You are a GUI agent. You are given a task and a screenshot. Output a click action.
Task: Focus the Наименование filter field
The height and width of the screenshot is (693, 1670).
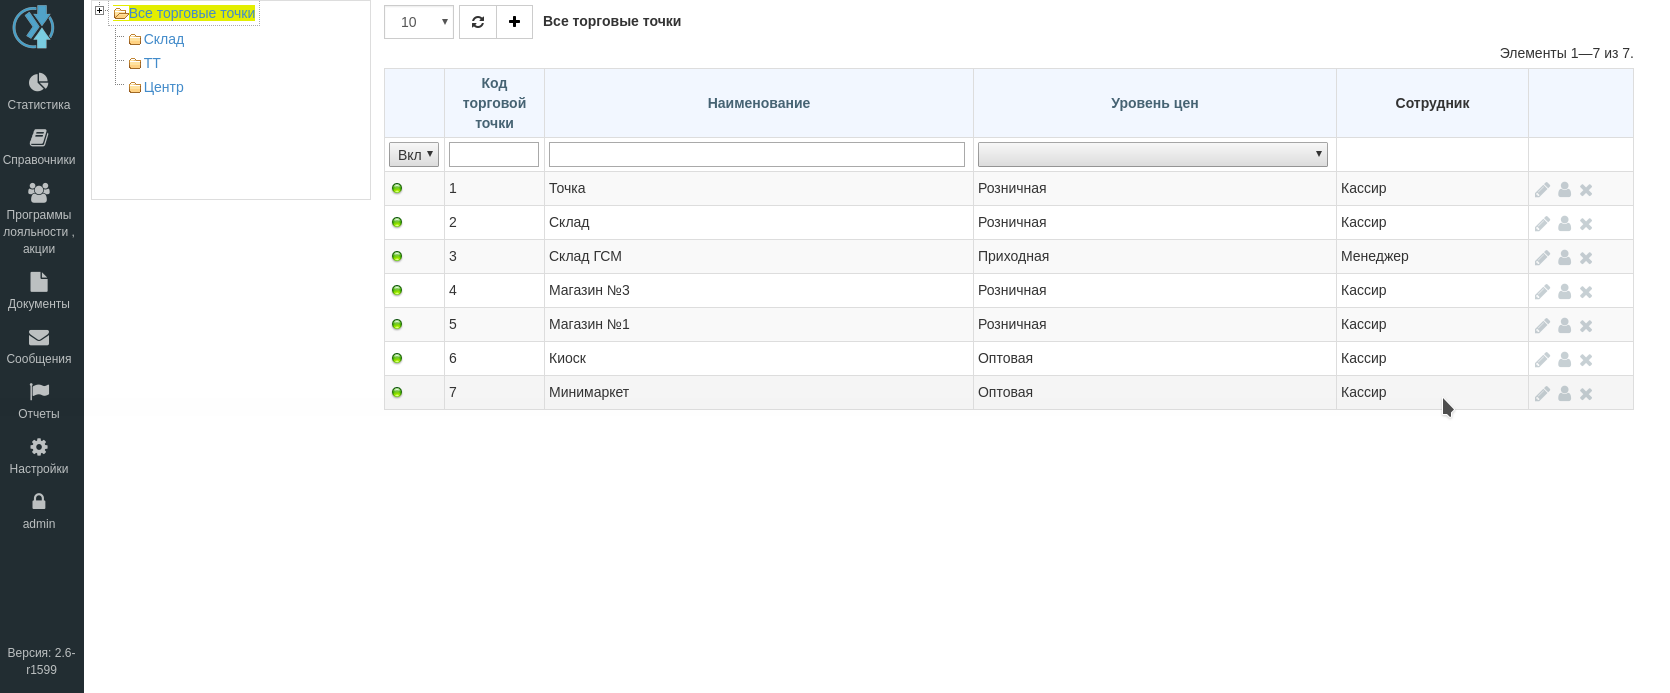[757, 154]
